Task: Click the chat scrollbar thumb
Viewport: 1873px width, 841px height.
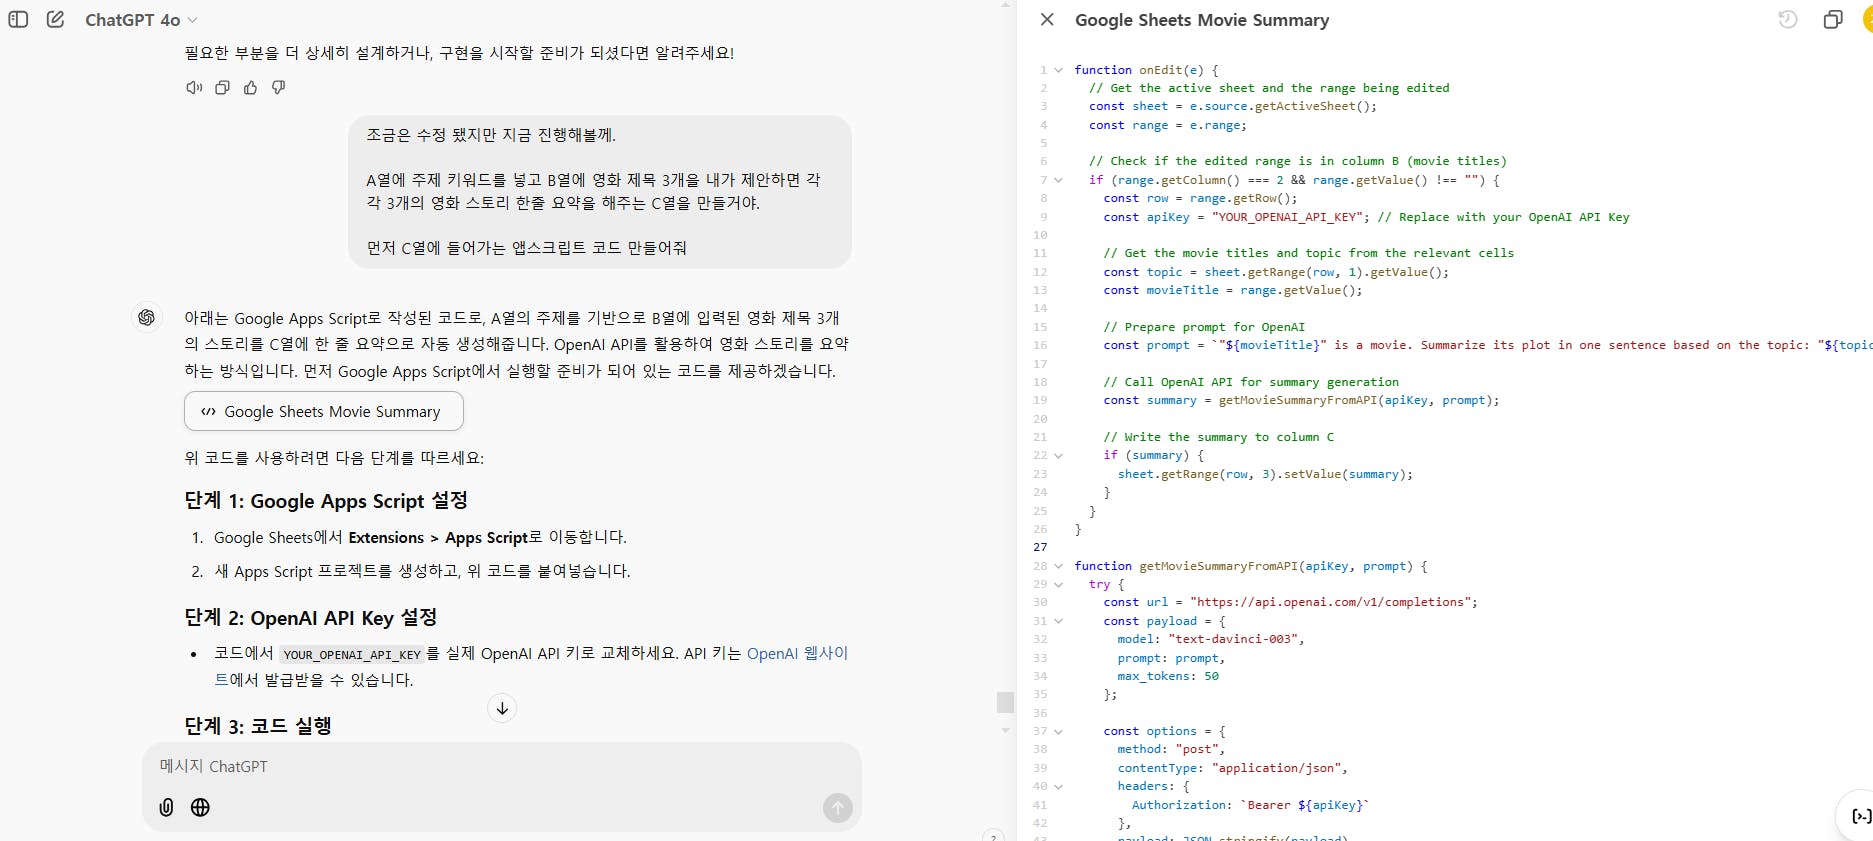Action: click(x=1006, y=702)
